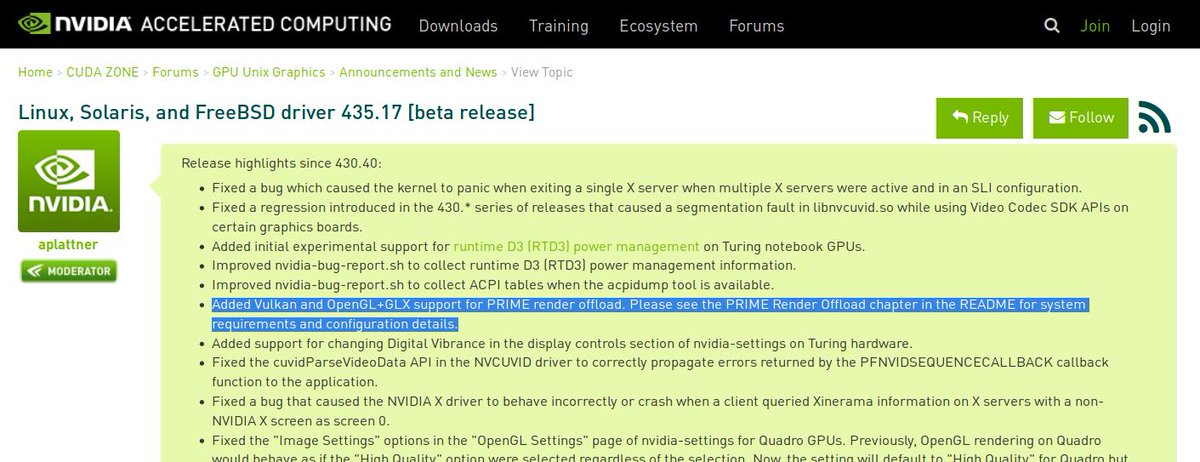Screen dimensions: 1200x462
Task: Go to Announcements and News breadcrumb
Action: point(418,72)
